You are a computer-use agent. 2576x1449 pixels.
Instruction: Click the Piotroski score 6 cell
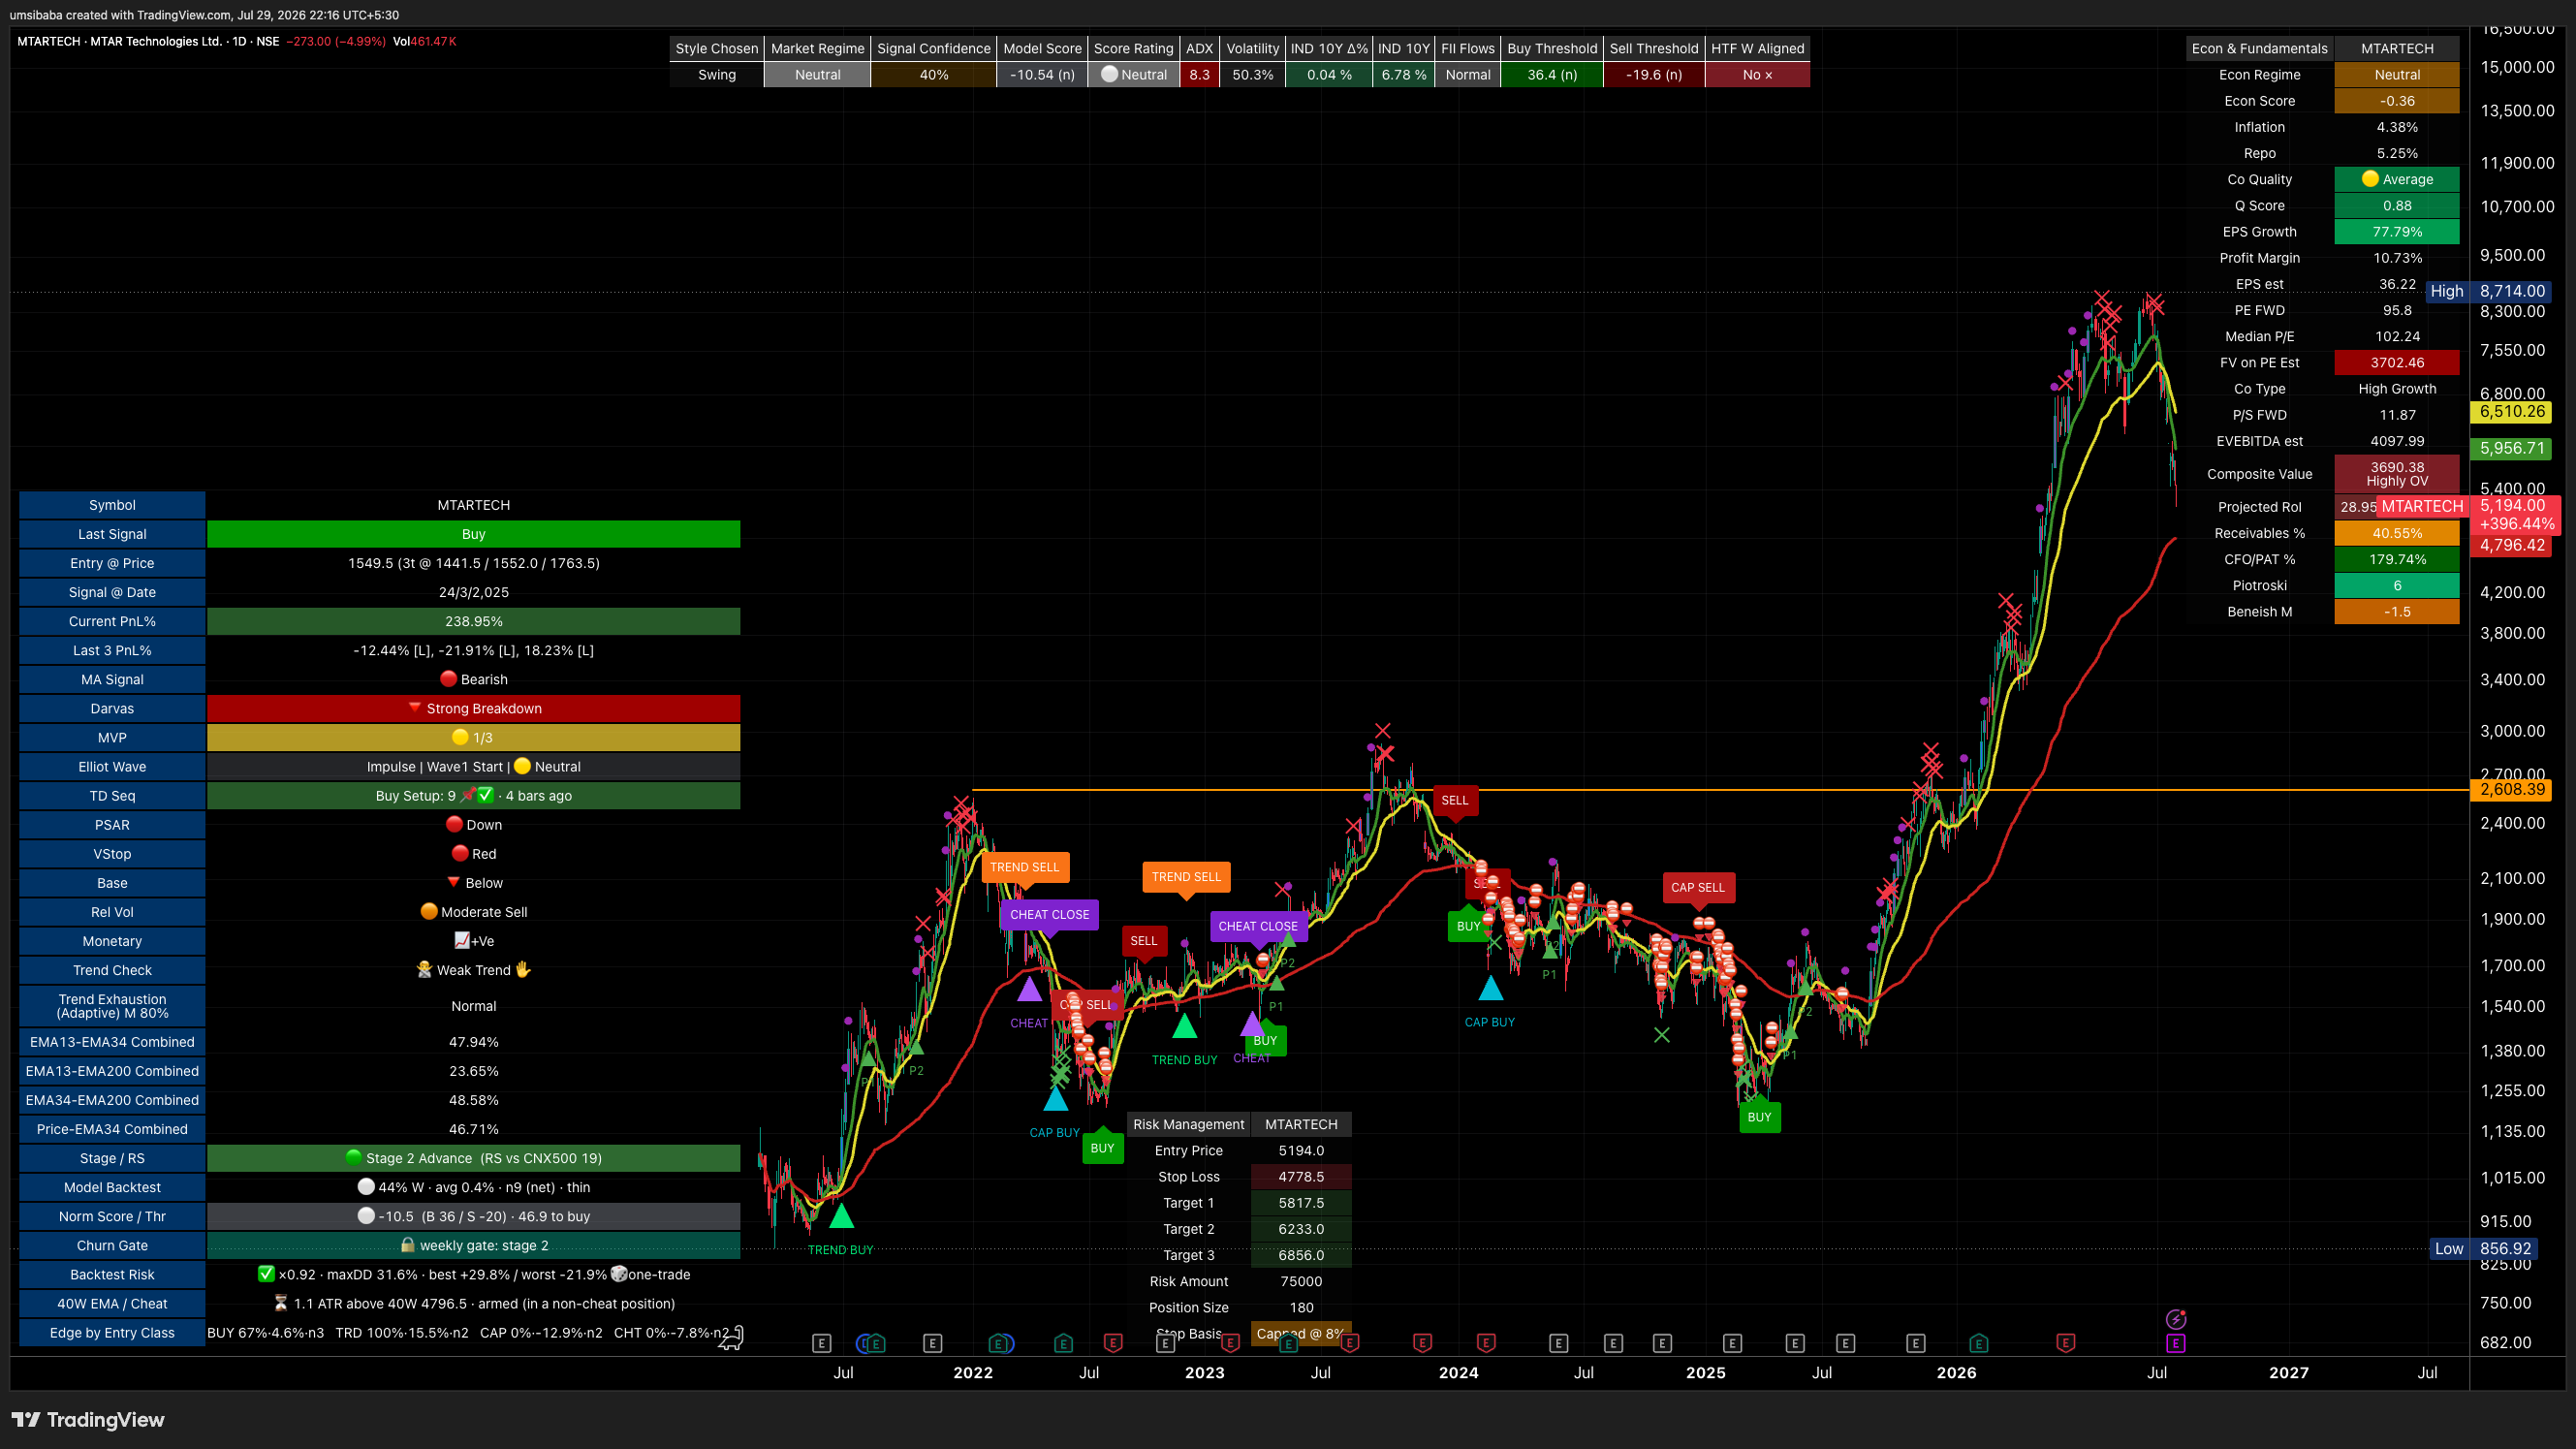coord(2397,586)
